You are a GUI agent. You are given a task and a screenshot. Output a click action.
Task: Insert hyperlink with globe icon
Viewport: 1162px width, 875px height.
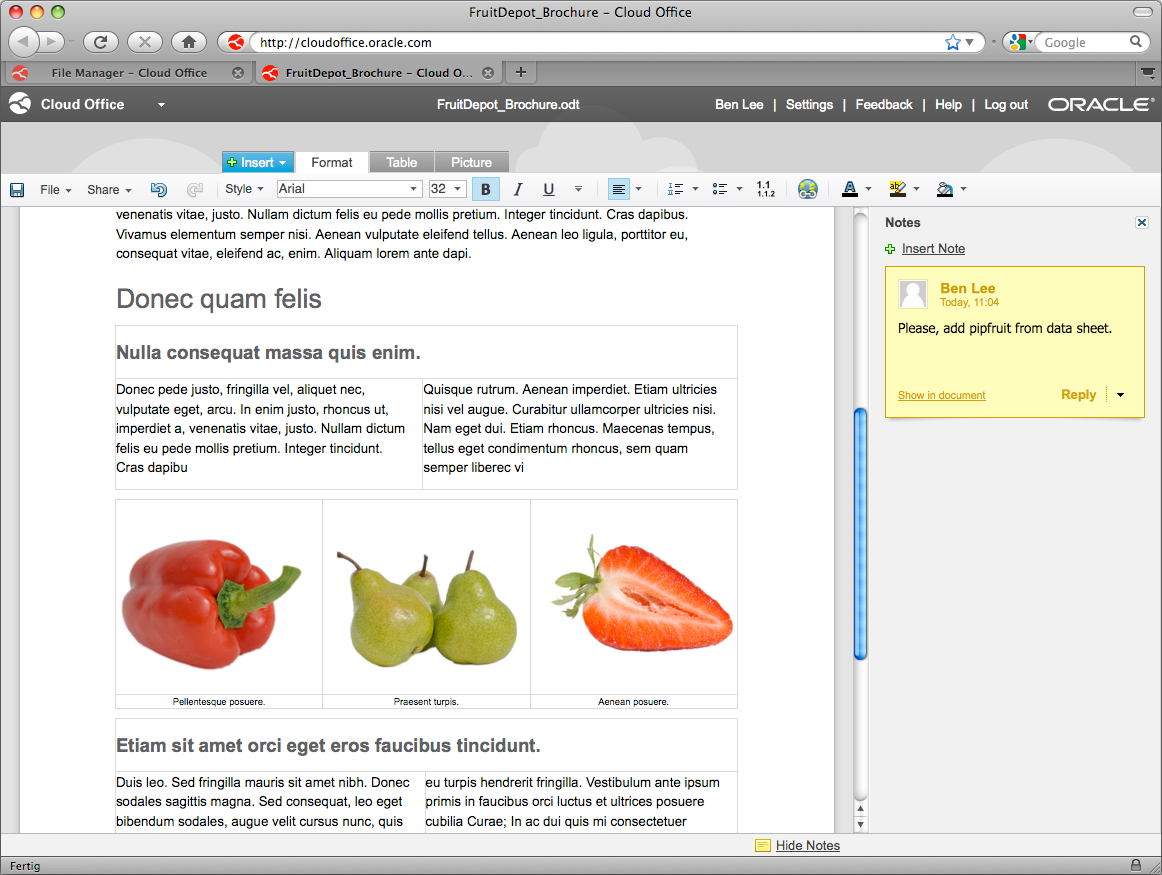pyautogui.click(x=808, y=190)
